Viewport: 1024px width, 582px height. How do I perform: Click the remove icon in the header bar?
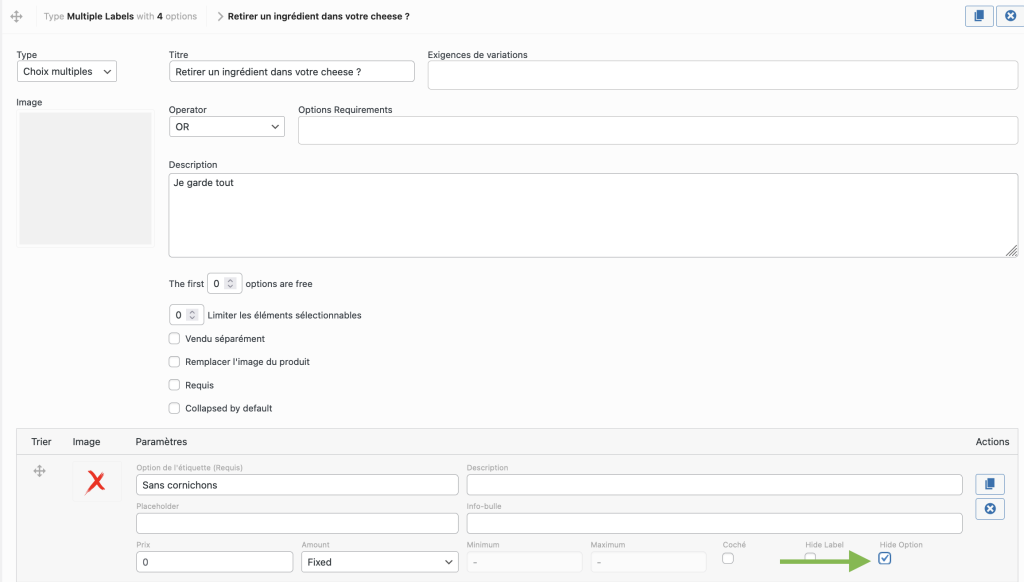click(1009, 16)
